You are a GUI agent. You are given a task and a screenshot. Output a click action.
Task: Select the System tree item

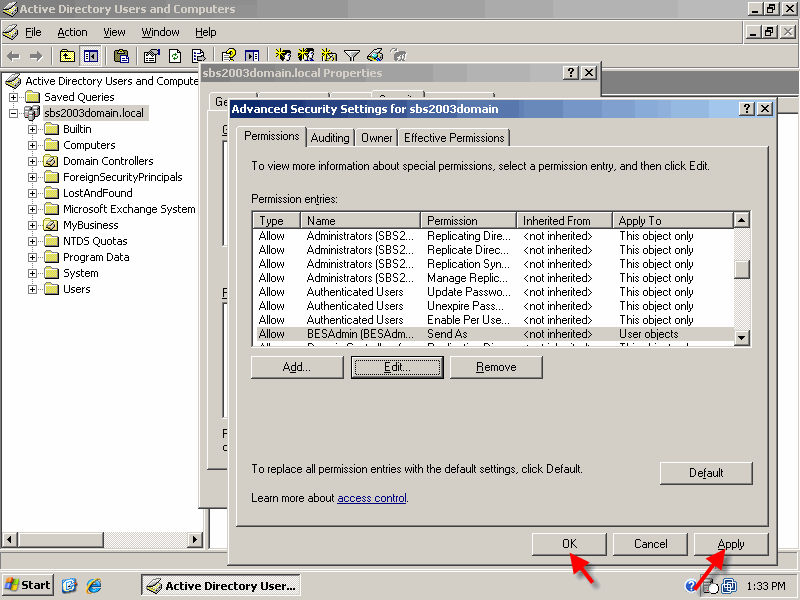coord(81,273)
